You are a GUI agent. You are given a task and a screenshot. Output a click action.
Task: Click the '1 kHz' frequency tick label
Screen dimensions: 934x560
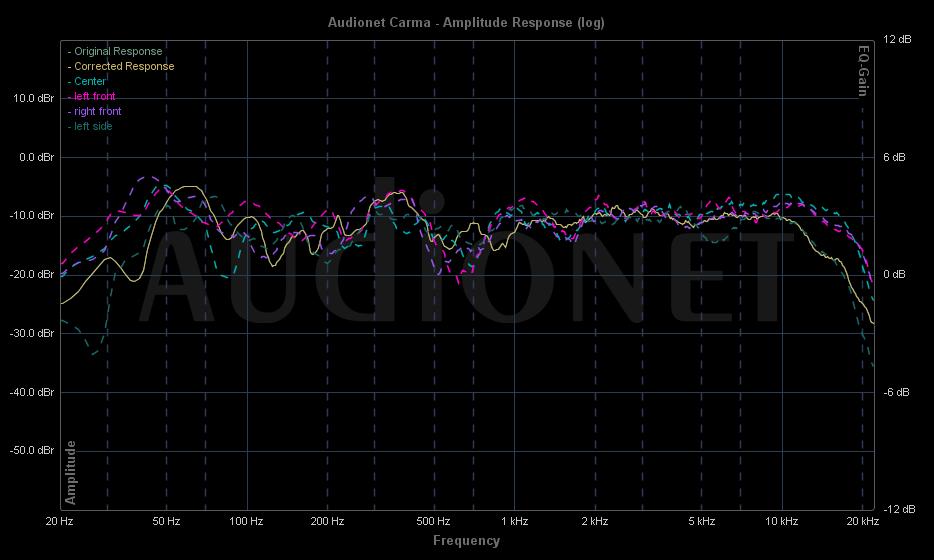click(x=515, y=521)
